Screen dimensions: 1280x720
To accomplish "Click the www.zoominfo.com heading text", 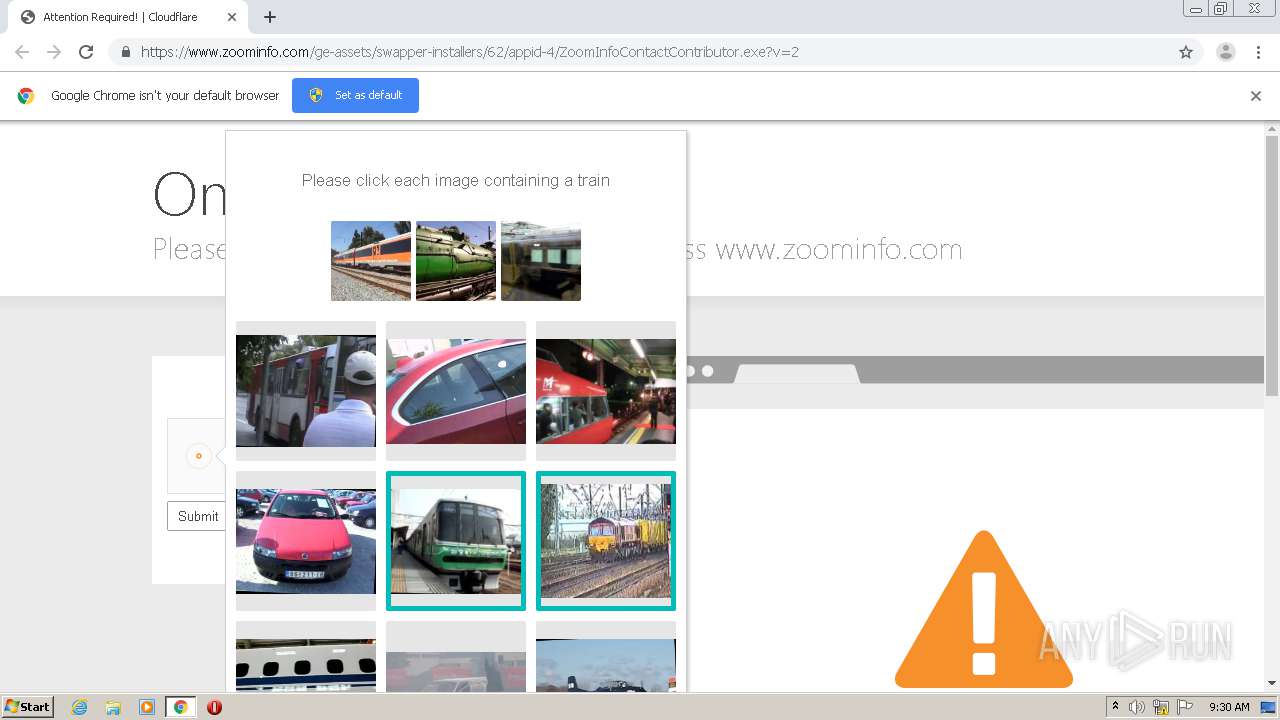I will [839, 249].
